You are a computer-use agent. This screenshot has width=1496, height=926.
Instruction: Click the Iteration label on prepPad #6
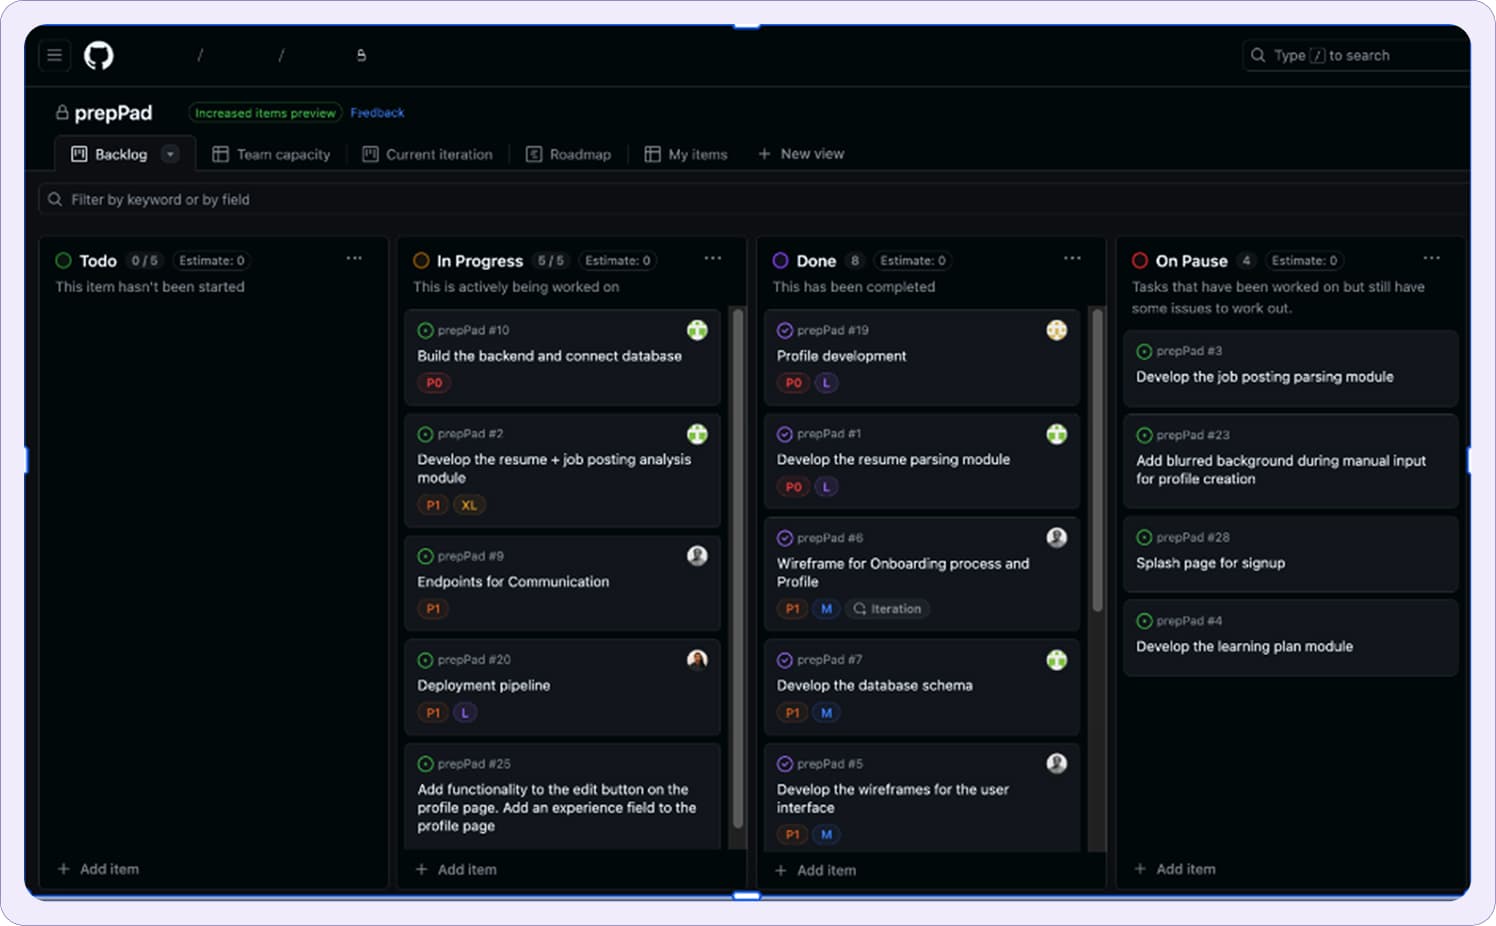pos(887,609)
